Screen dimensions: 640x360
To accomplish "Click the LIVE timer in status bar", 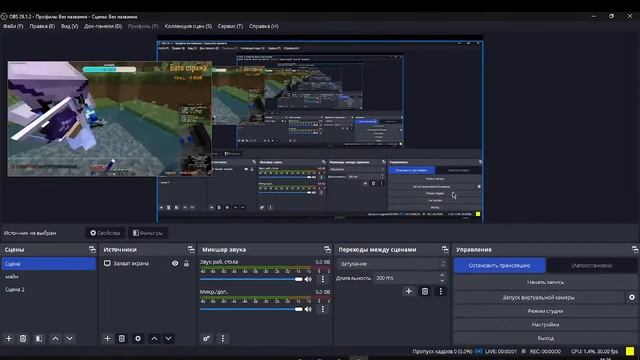I will pyautogui.click(x=501, y=351).
